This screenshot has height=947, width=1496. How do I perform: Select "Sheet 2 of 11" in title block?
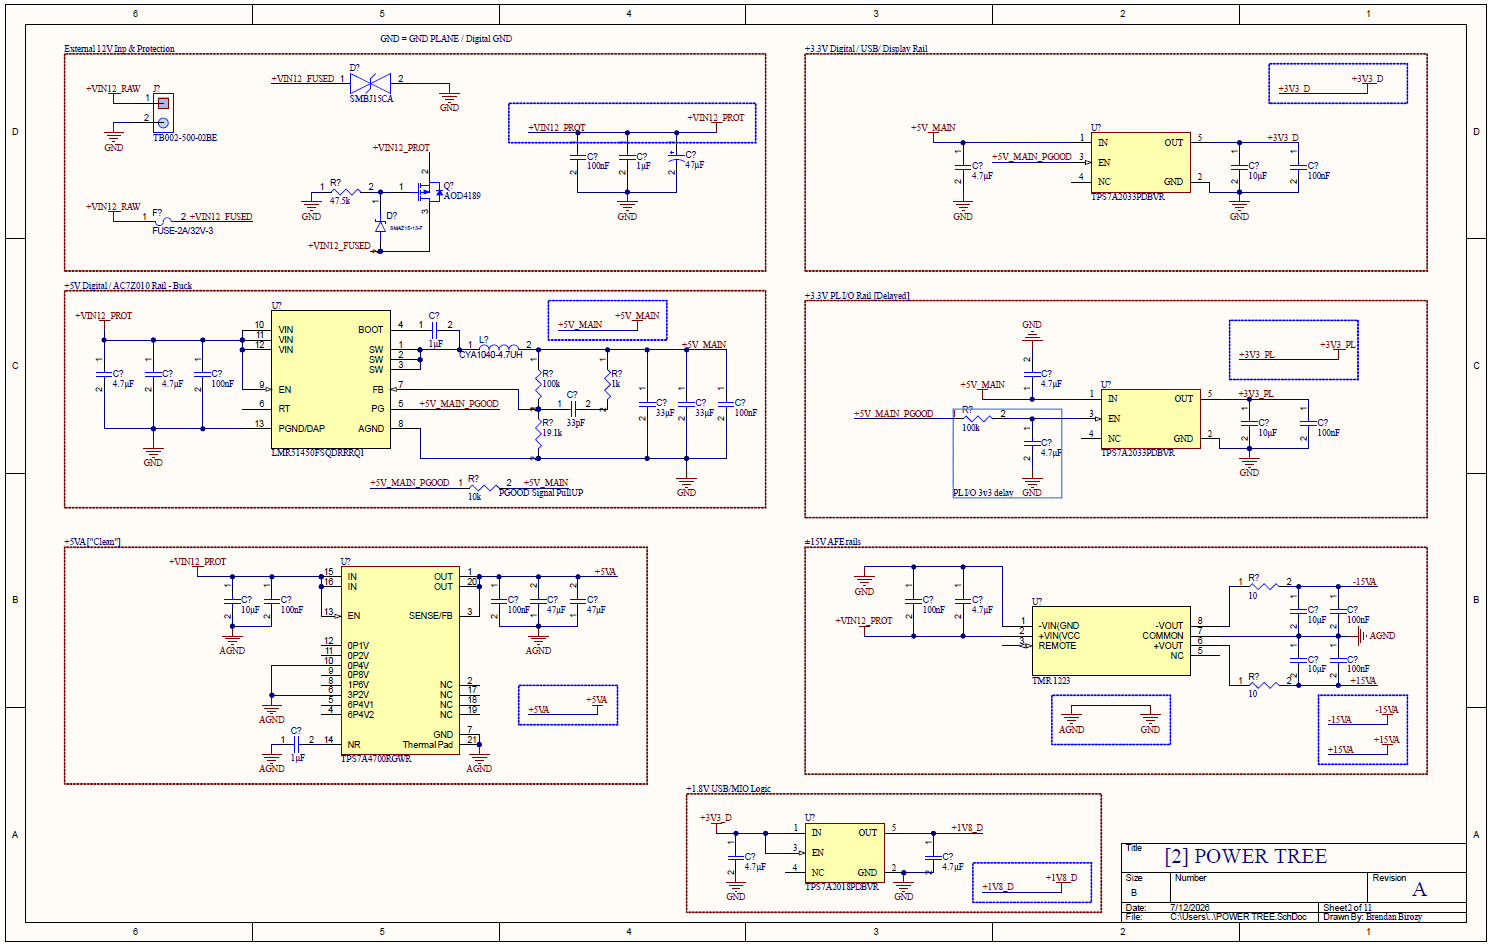pos(1348,908)
